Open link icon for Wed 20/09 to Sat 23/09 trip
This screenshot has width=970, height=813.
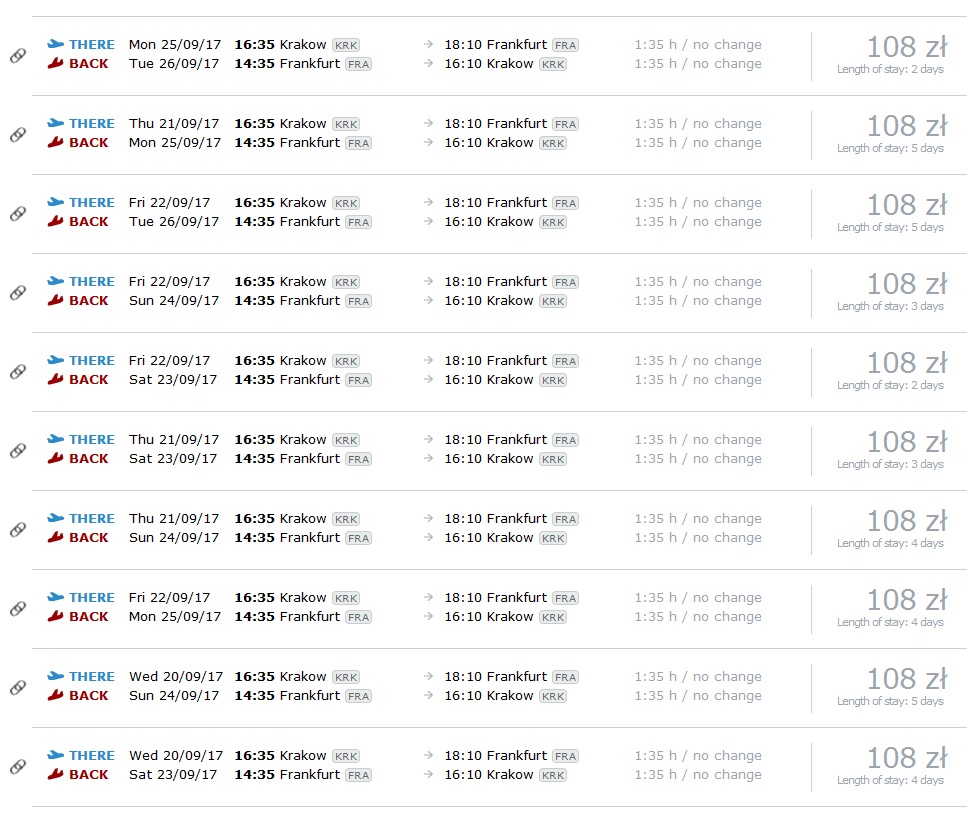pos(18,767)
